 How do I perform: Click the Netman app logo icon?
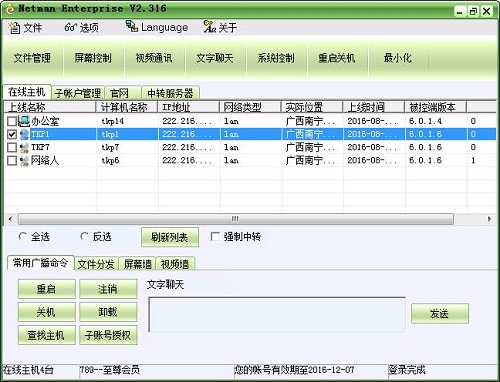point(9,8)
